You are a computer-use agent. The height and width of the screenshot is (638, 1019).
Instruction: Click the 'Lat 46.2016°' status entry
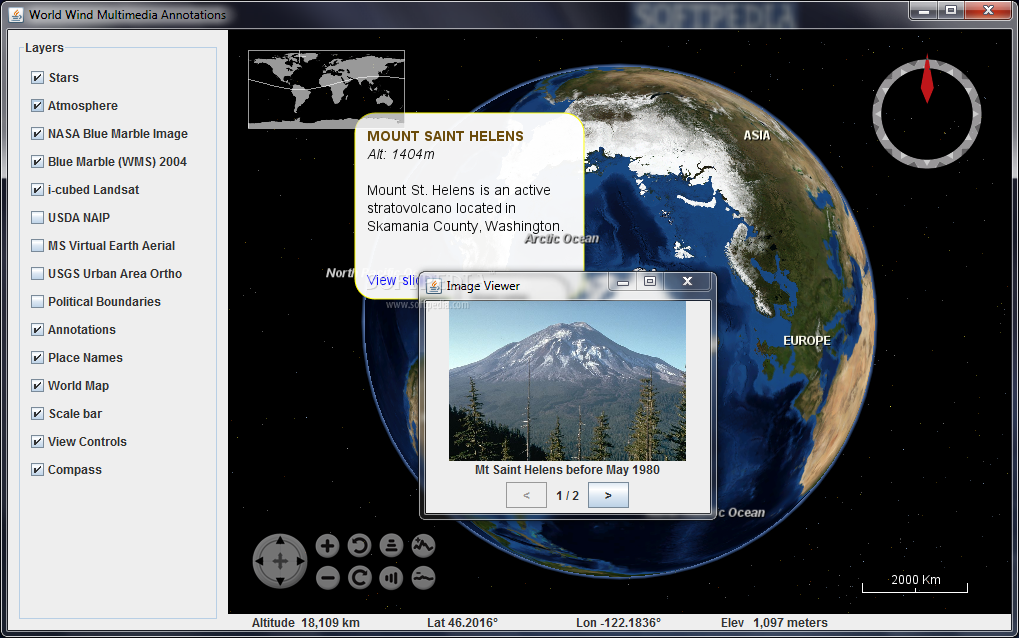point(462,622)
